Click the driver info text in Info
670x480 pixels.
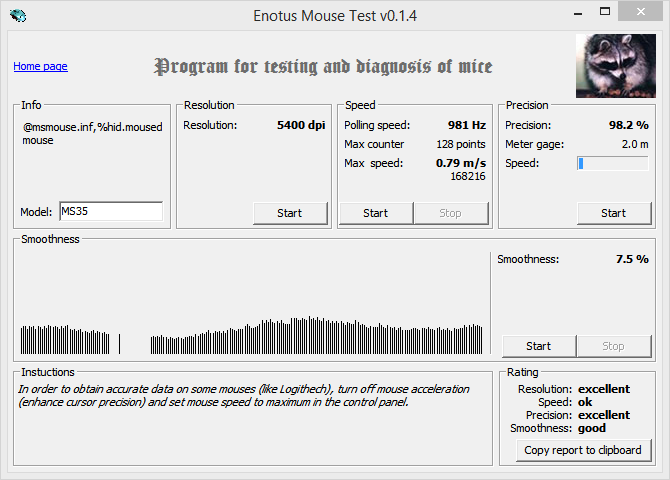tap(92, 134)
